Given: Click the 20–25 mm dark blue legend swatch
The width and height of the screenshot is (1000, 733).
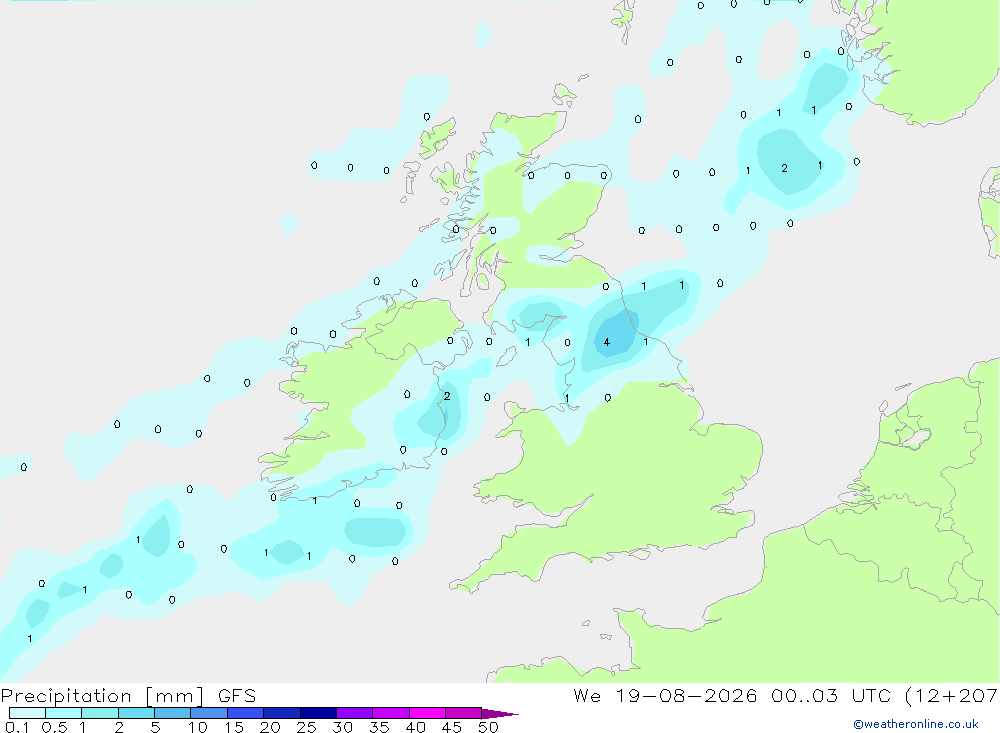Looking at the screenshot, I should [281, 713].
